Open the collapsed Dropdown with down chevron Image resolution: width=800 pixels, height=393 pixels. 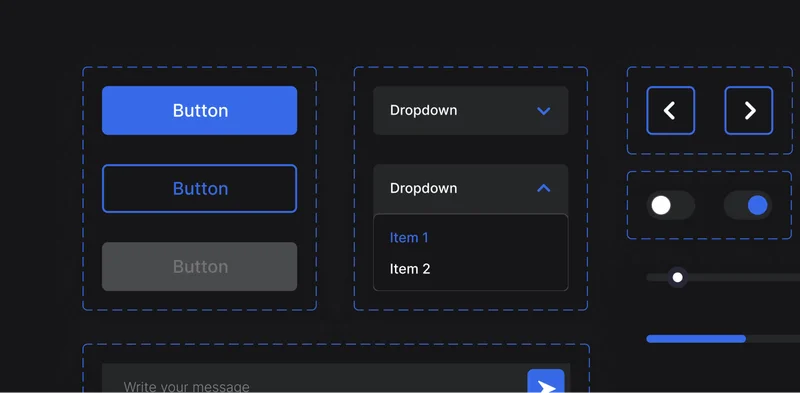click(x=470, y=110)
